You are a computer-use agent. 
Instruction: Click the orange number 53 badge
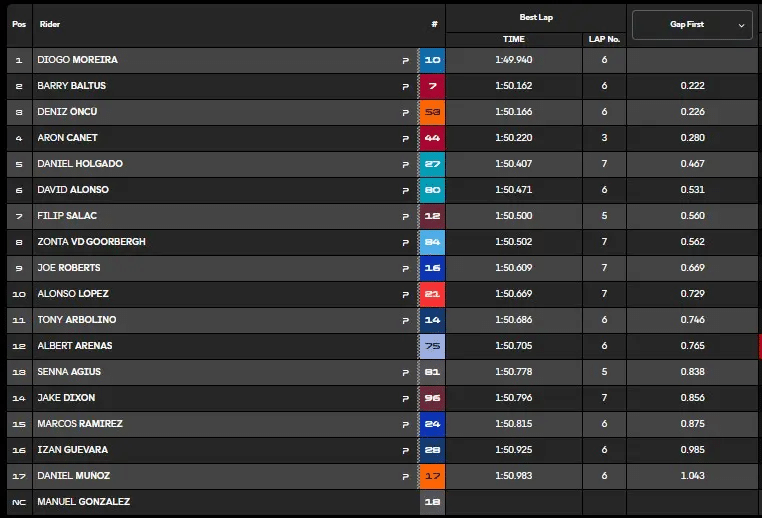[x=432, y=112]
